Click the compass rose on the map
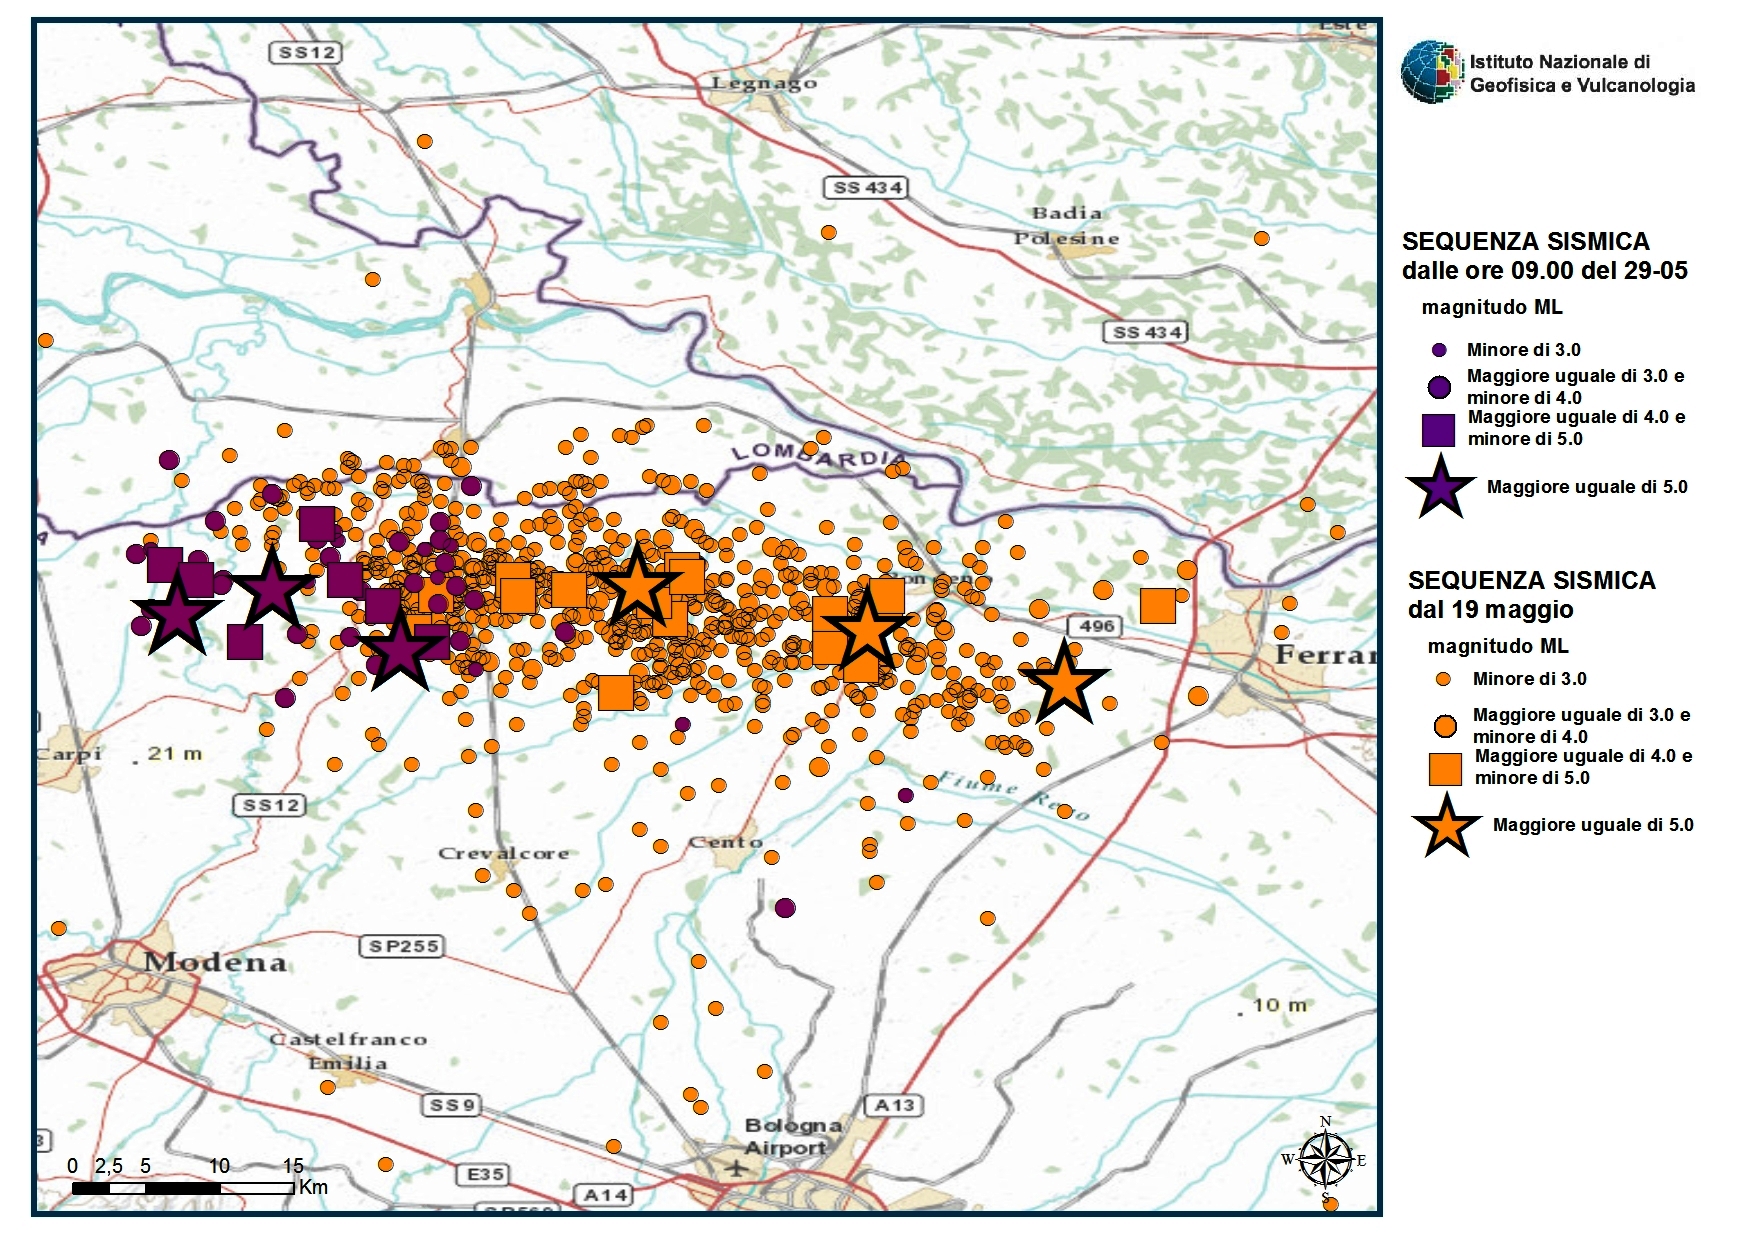Viewport: 1754px width, 1240px height. pos(1326,1160)
